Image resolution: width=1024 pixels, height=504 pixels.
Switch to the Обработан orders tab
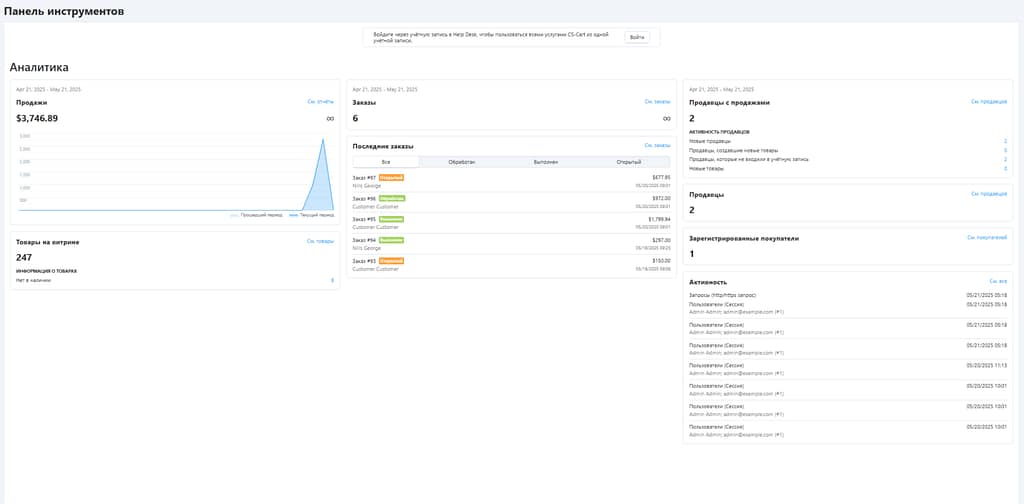click(x=461, y=161)
